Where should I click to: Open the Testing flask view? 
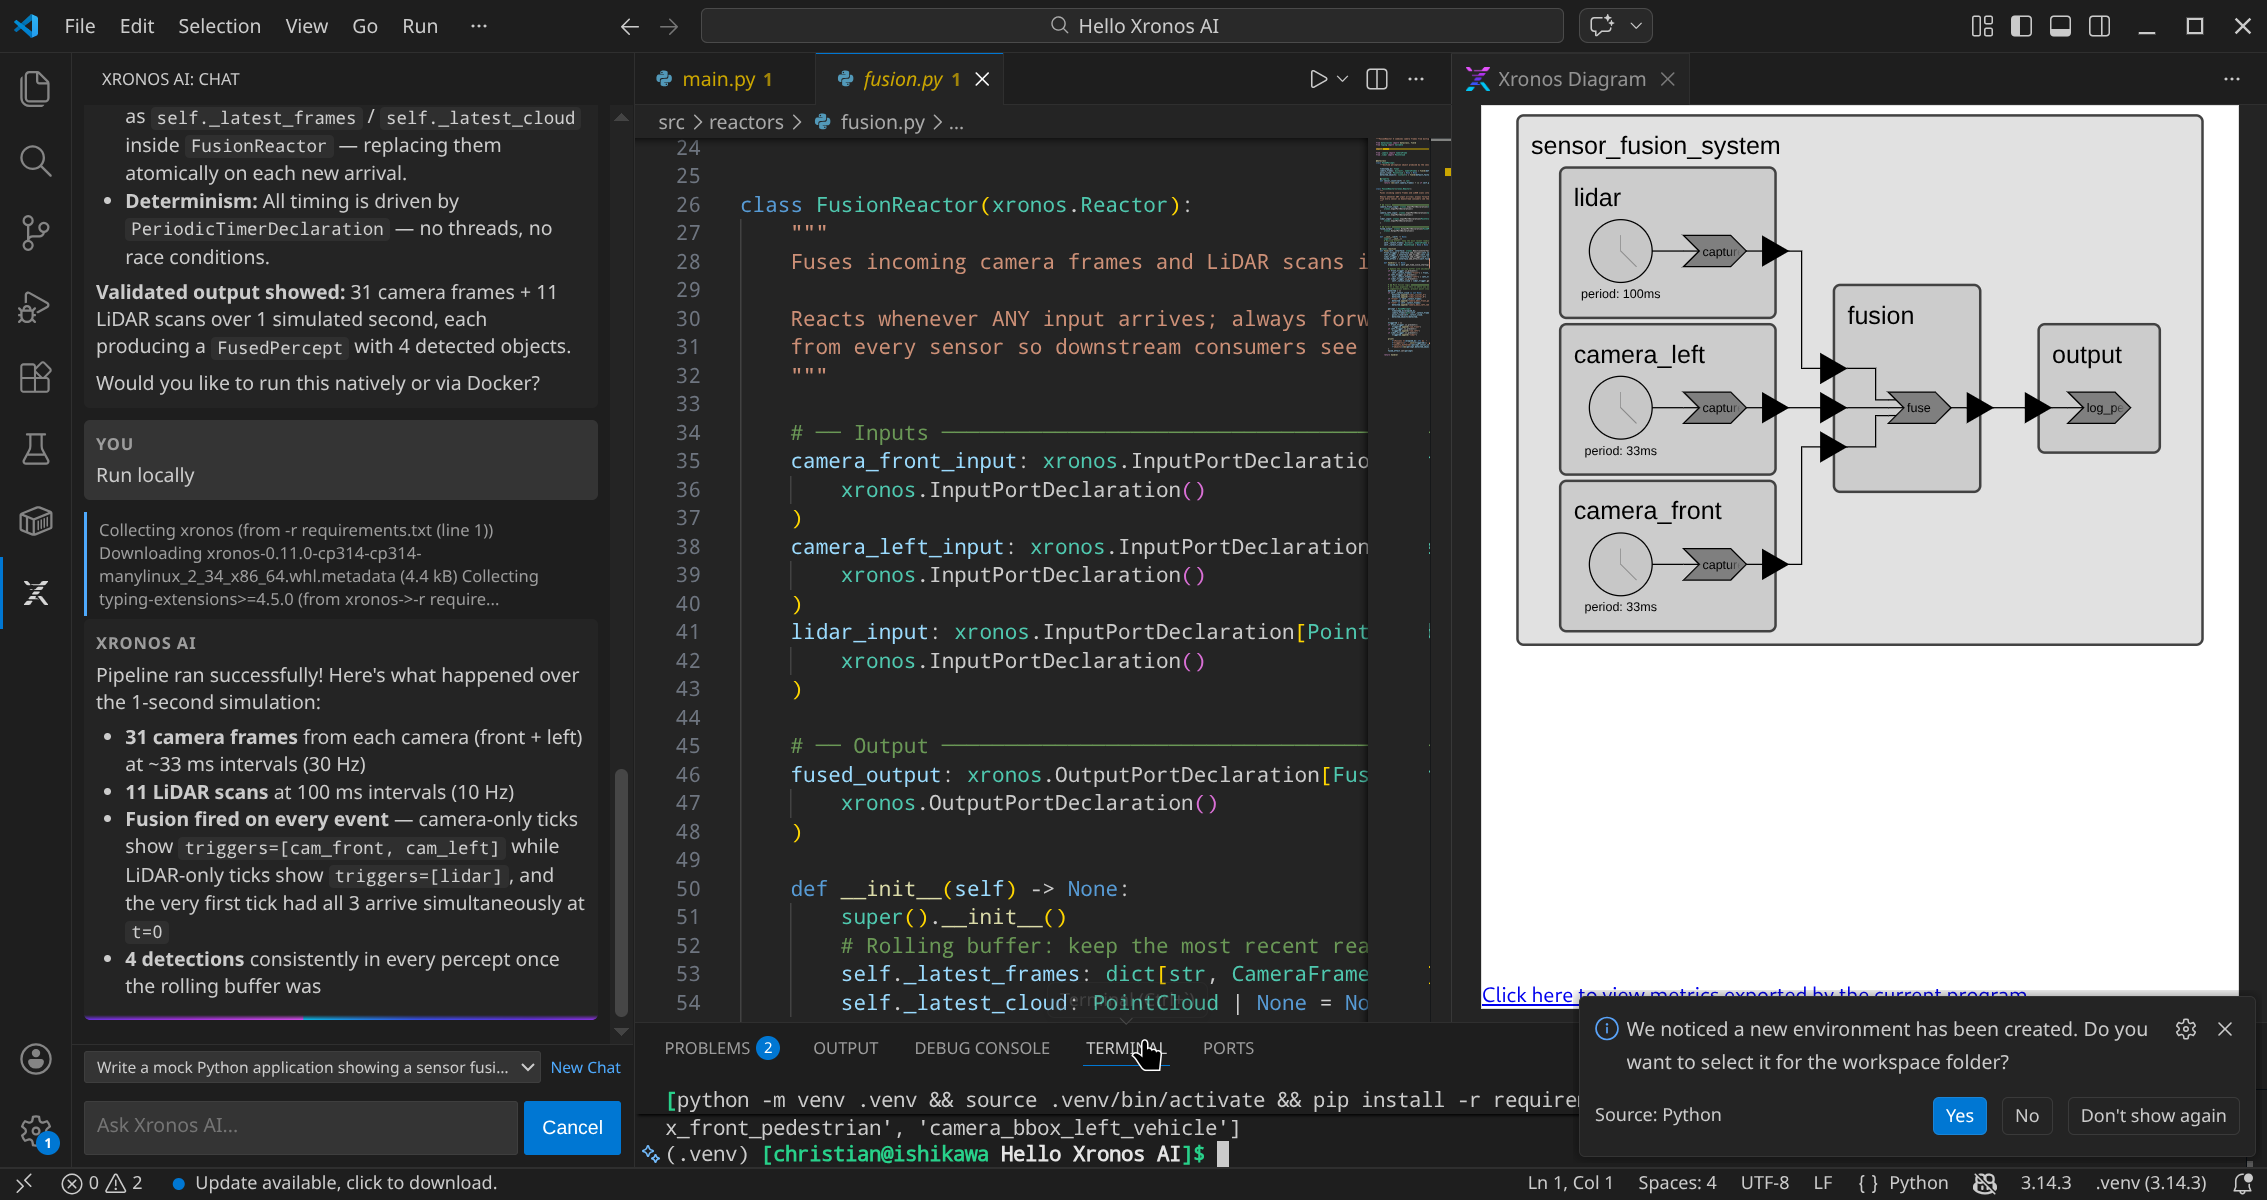(x=35, y=449)
